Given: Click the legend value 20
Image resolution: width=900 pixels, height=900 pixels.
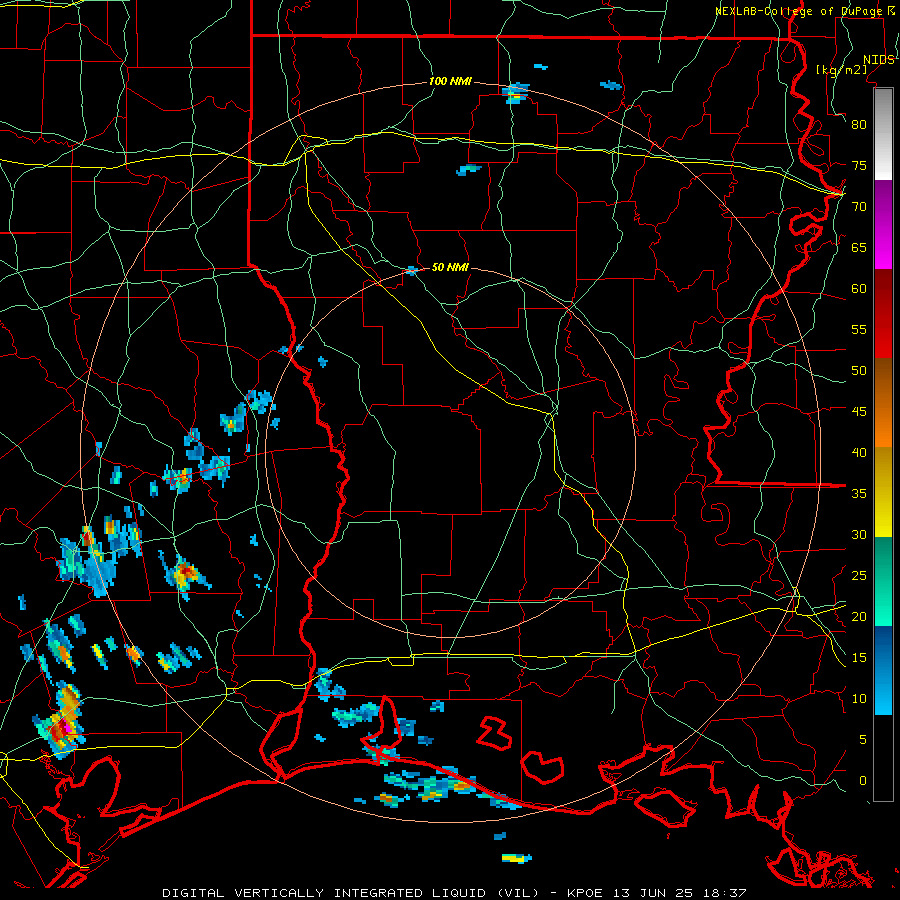Looking at the screenshot, I should (x=859, y=616).
